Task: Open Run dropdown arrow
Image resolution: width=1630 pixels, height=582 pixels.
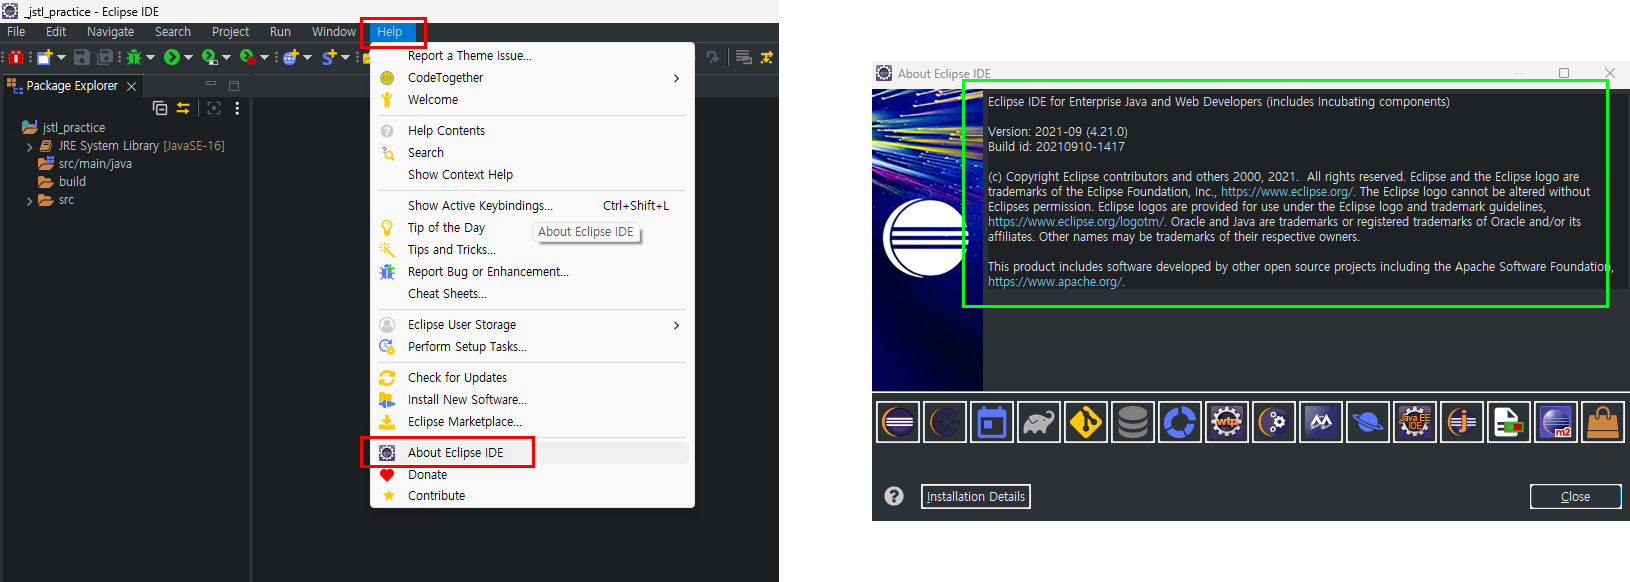Action: [188, 57]
